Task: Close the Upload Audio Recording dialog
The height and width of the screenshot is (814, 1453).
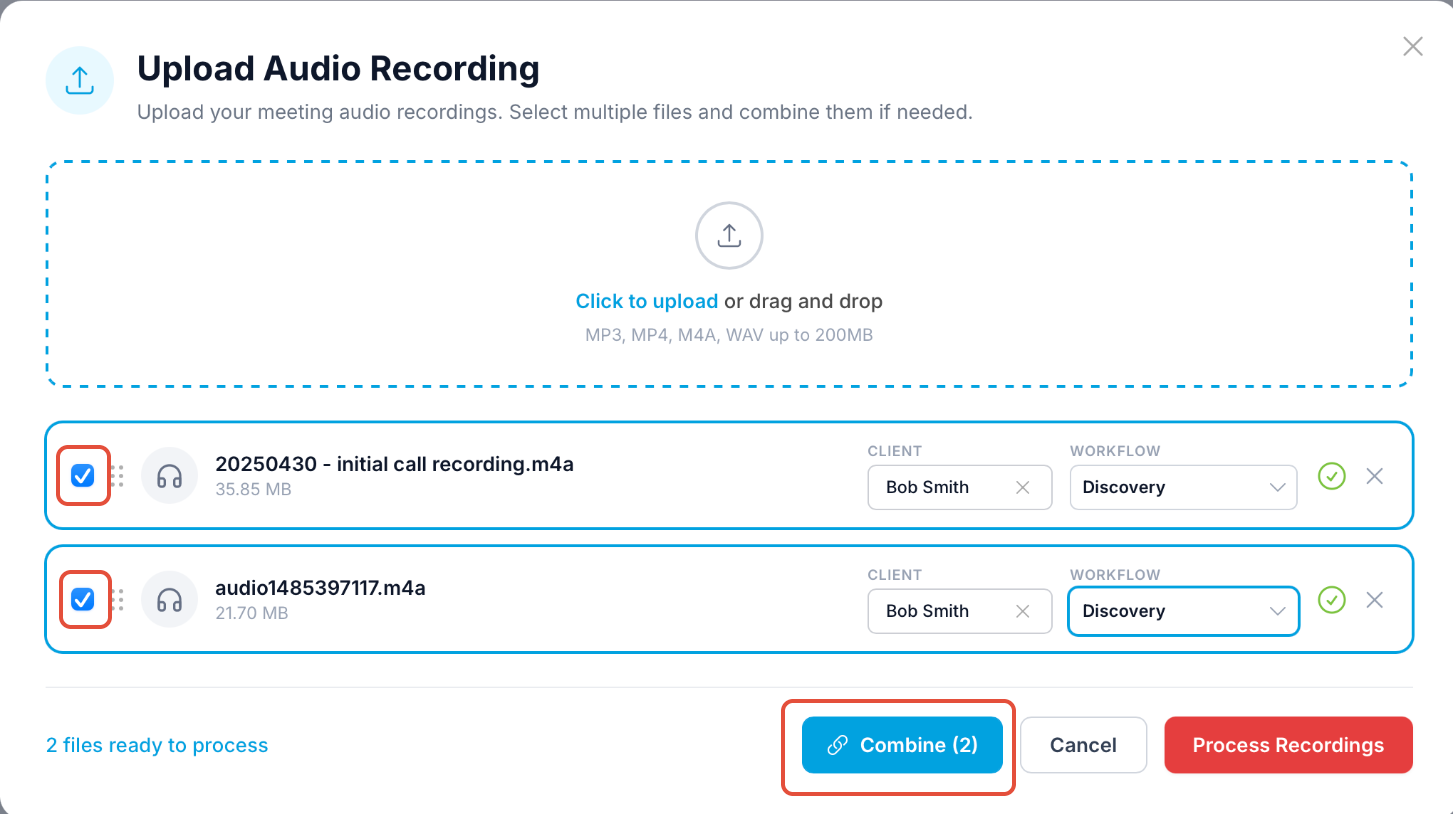Action: point(1412,47)
